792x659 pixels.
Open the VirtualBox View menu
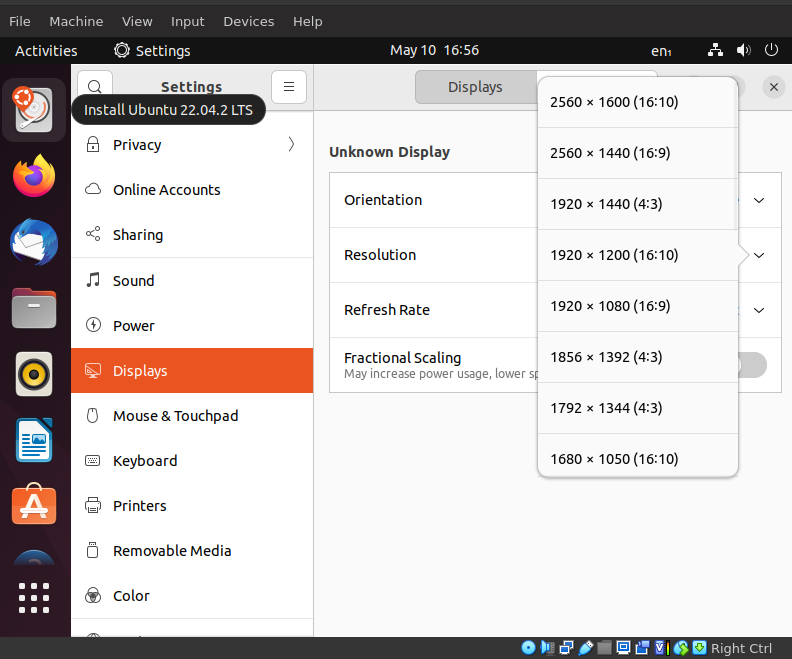coord(137,21)
